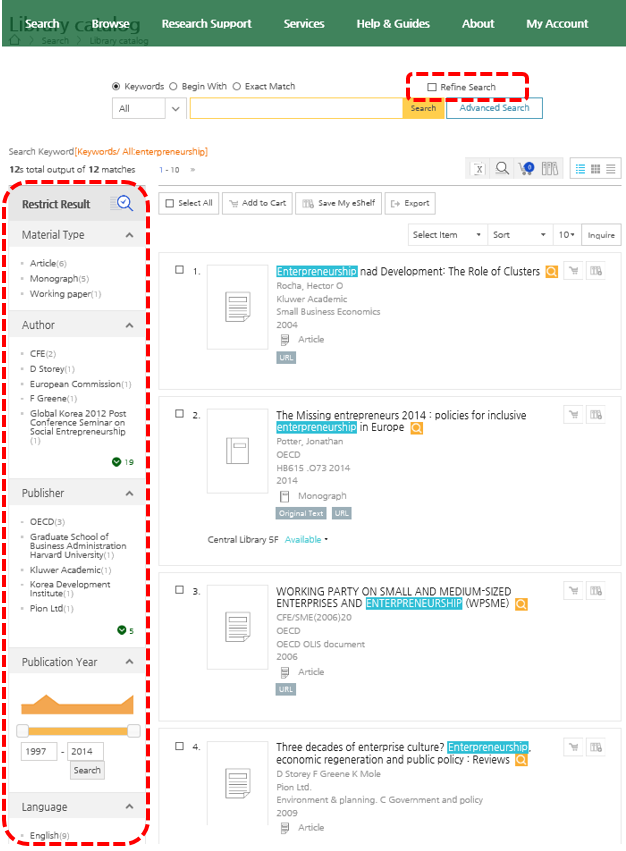This screenshot has height=851, width=626.
Task: Add result 1 to cart via cart icon
Action: 574,271
